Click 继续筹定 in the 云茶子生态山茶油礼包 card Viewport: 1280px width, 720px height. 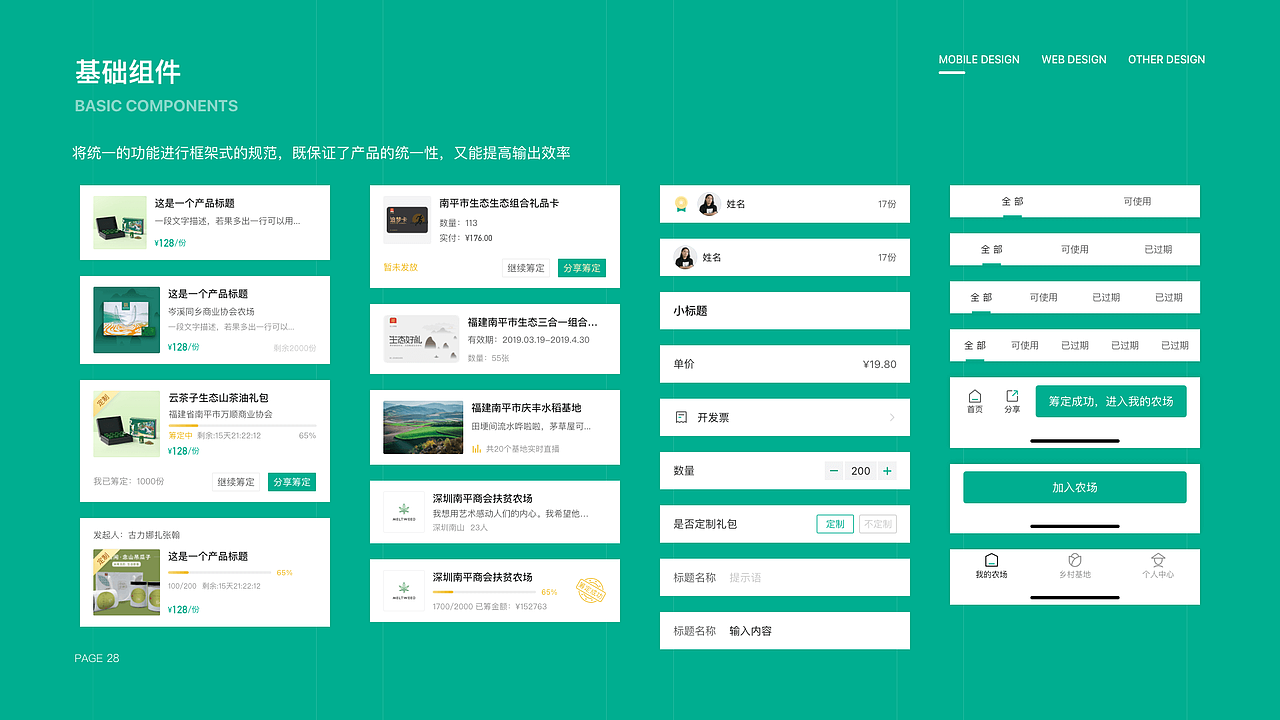coord(235,482)
